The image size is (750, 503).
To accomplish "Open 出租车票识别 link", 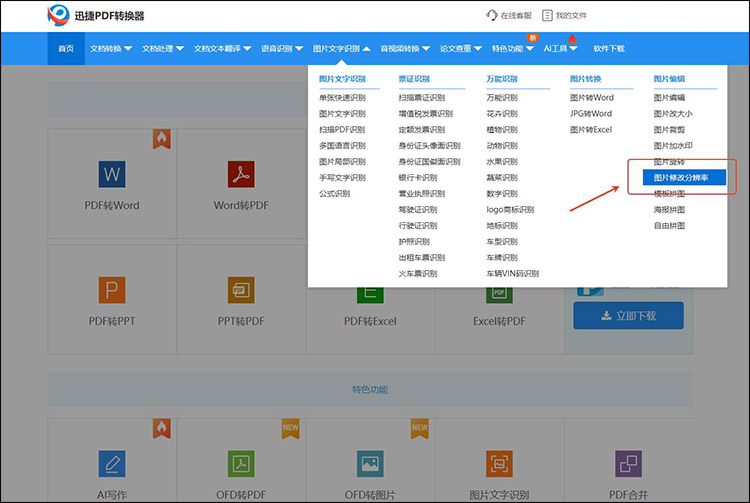I will coord(422,257).
